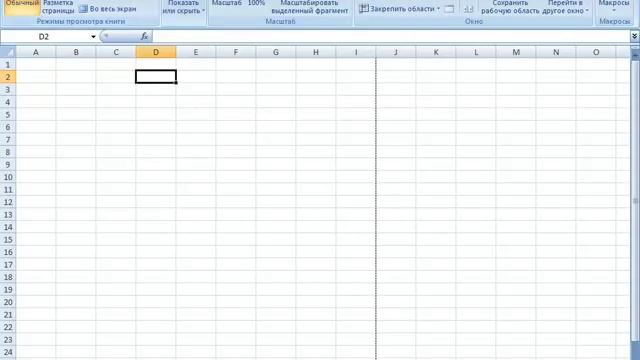The image size is (640, 360).
Task: Switch to Обычный view mode
Action: [x=22, y=7]
